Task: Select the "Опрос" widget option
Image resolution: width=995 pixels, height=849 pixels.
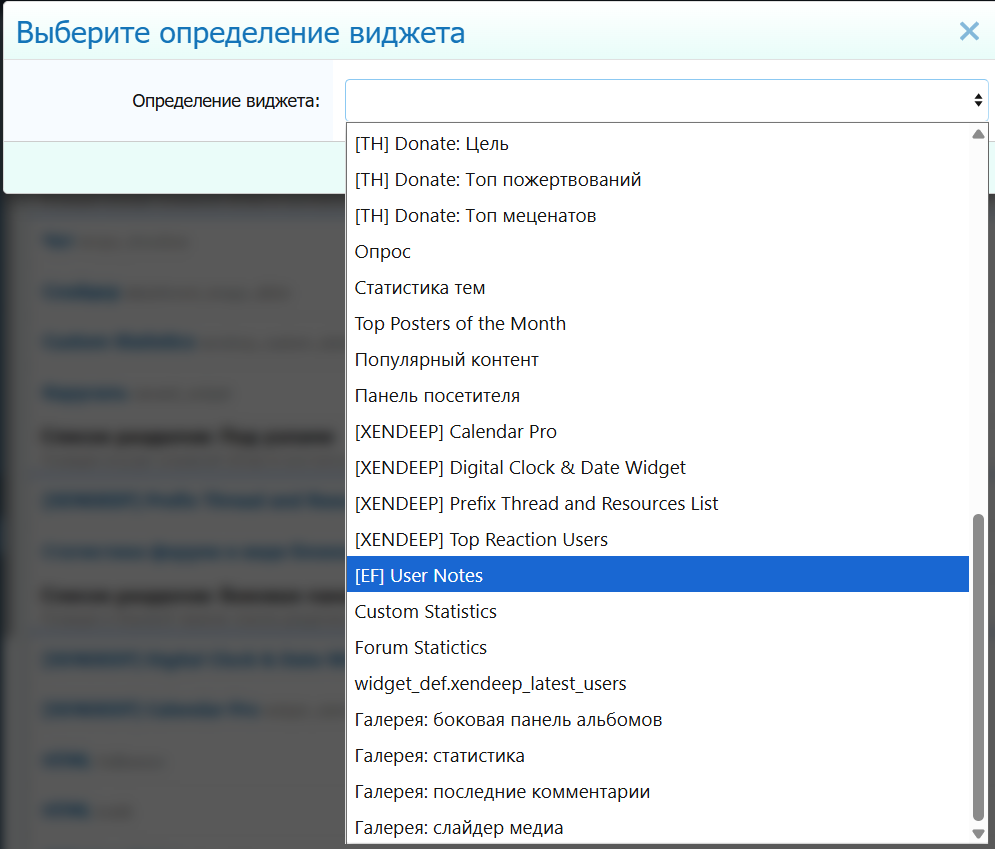Action: (x=383, y=252)
